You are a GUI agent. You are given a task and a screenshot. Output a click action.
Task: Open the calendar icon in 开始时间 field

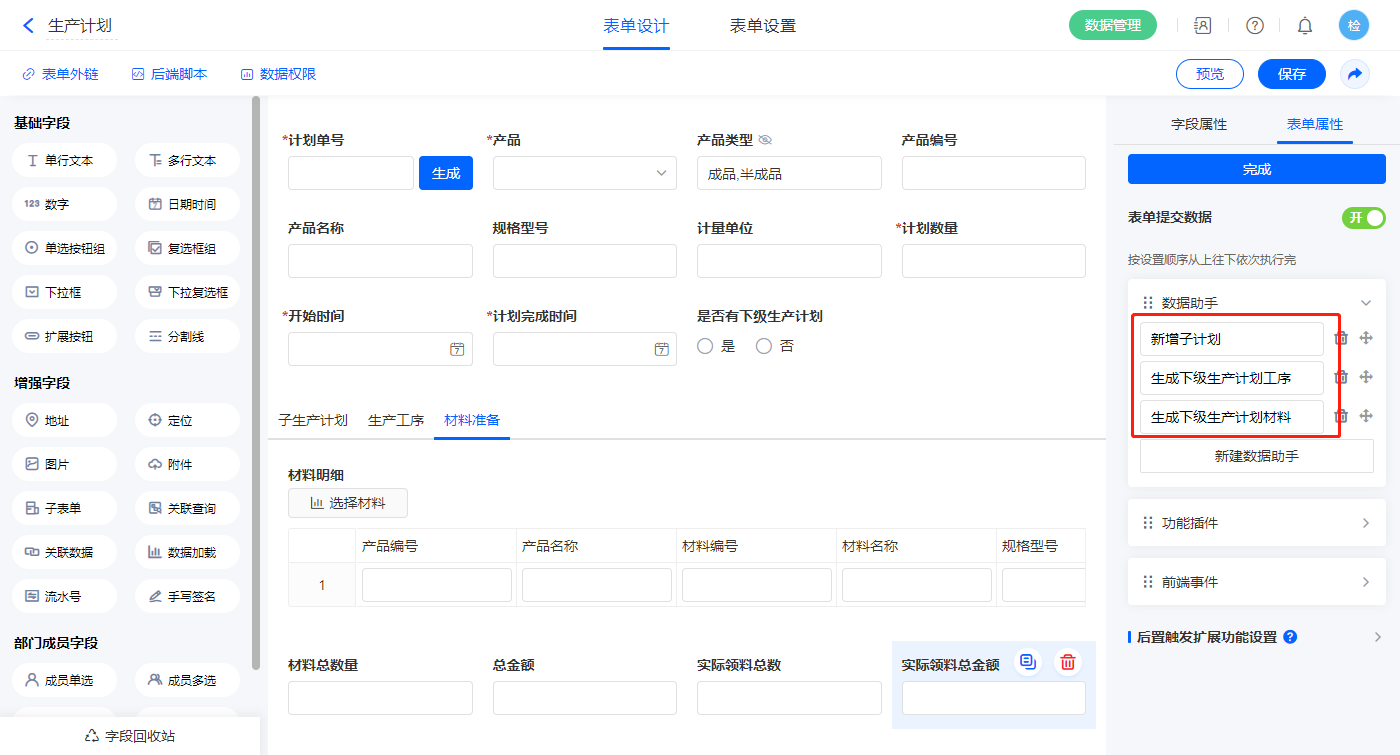click(x=457, y=349)
